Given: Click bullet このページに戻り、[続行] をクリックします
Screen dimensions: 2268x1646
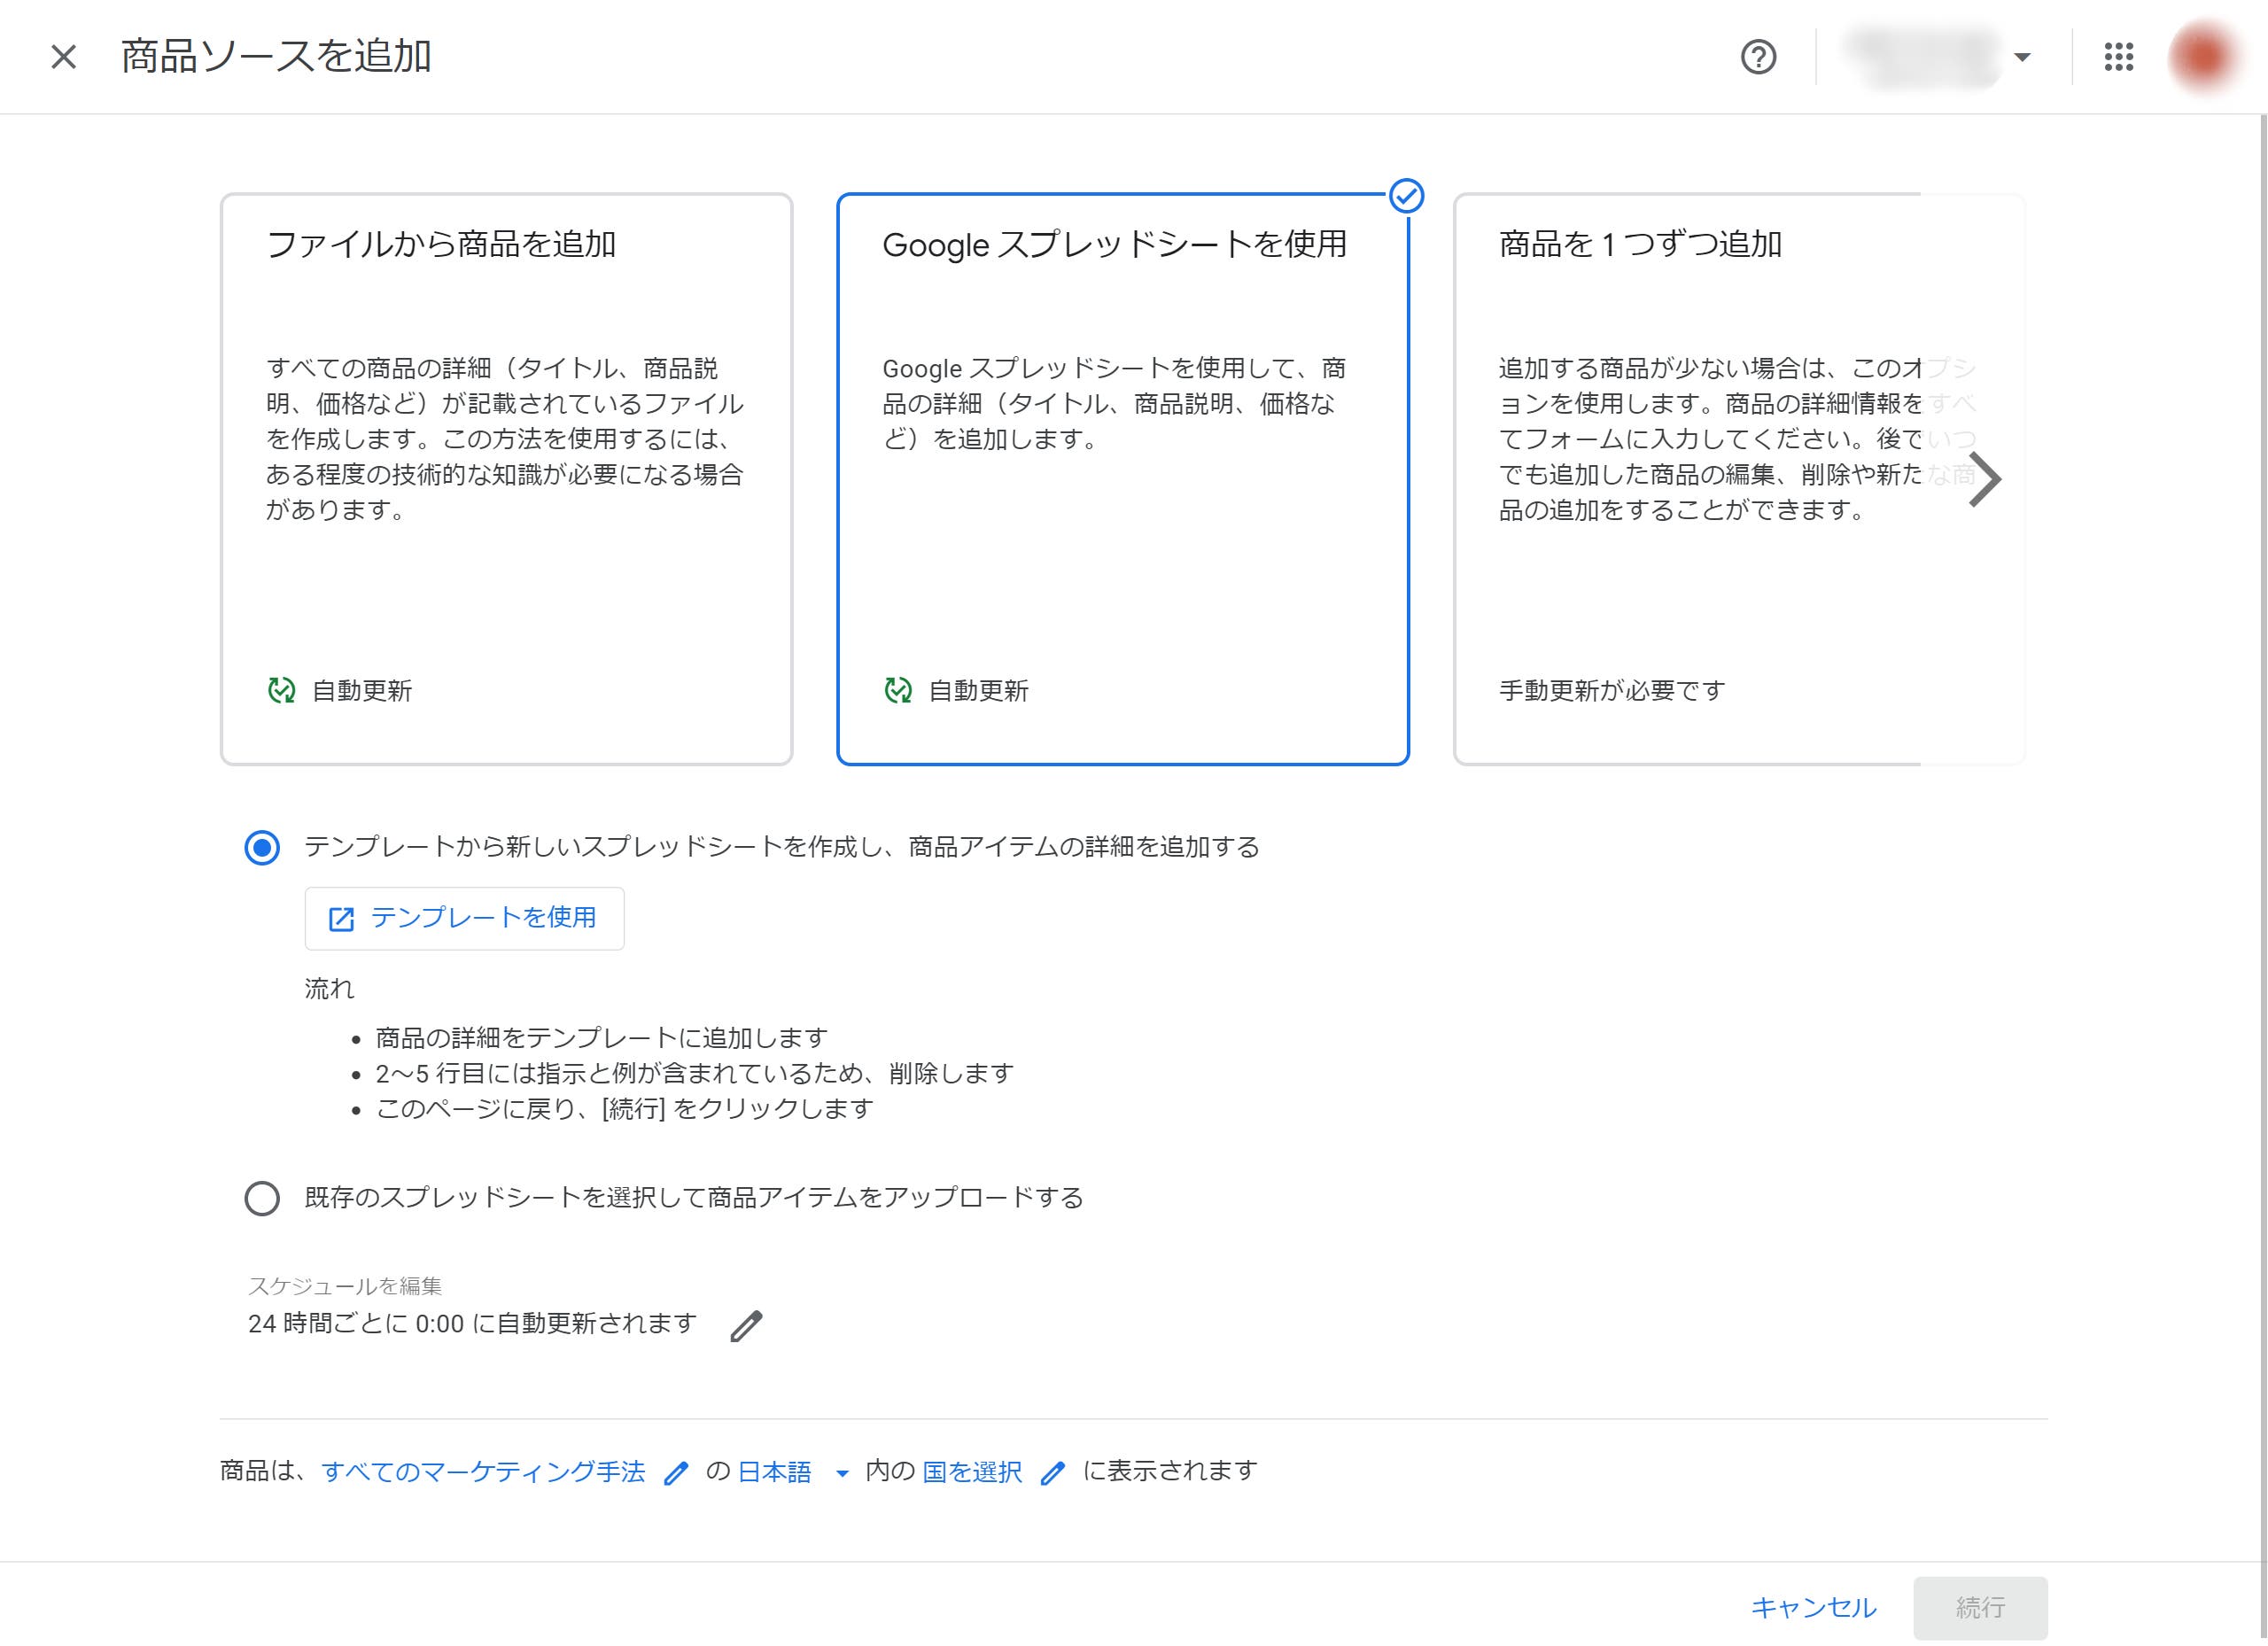Looking at the screenshot, I should click(x=625, y=1109).
